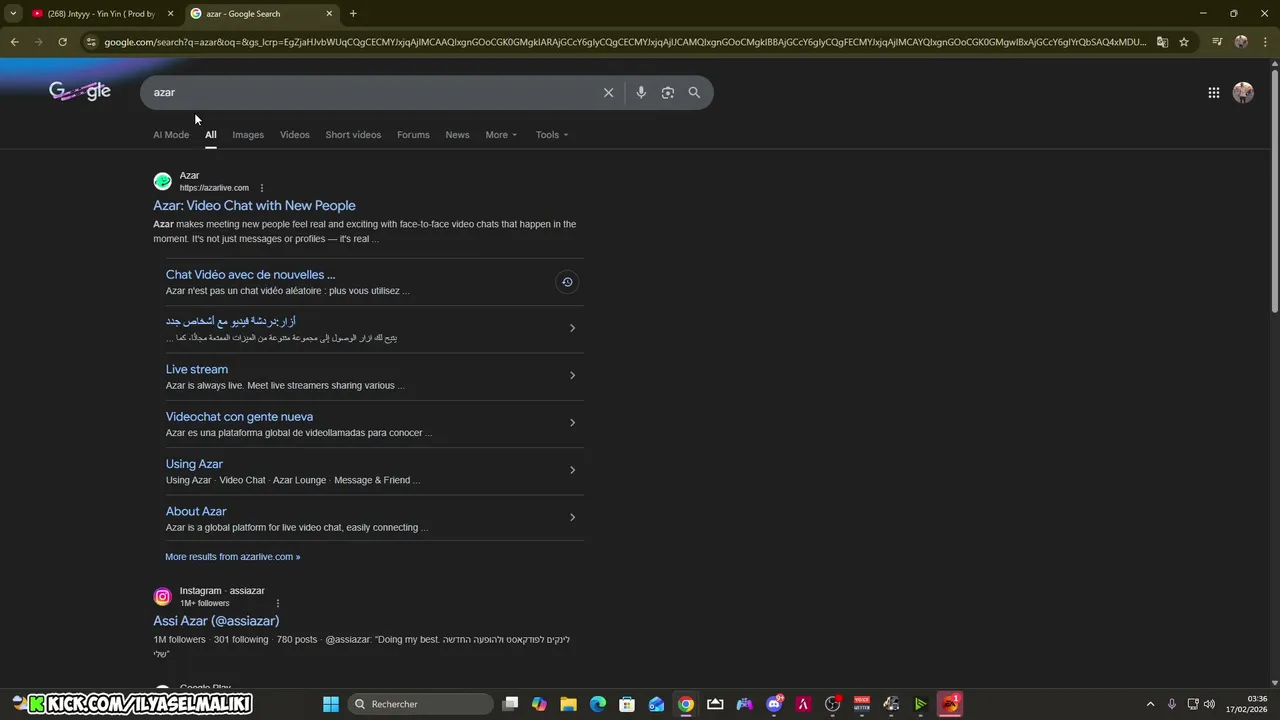This screenshot has height=720, width=1280.
Task: Open the Tools dropdown
Action: pos(551,135)
